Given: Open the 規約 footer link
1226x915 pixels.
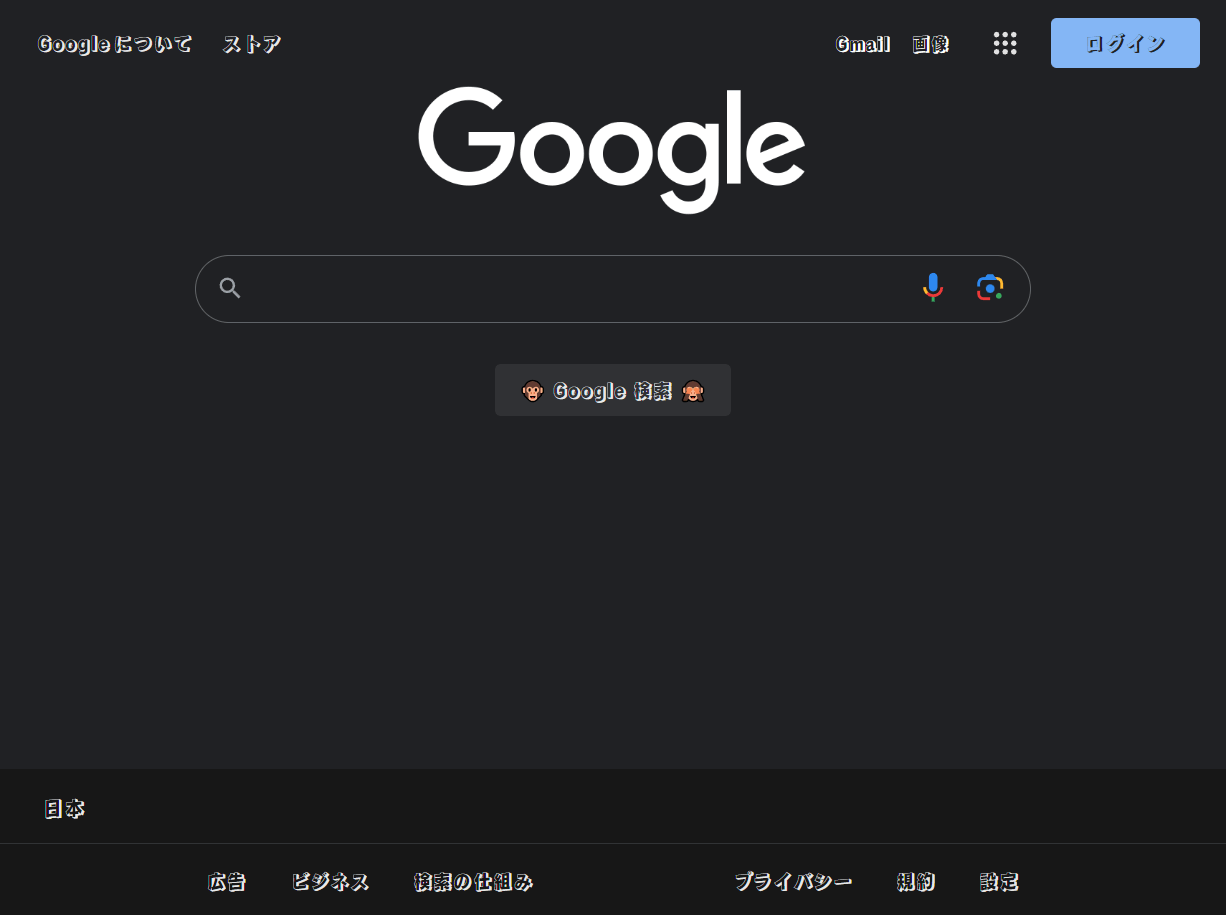Looking at the screenshot, I should click(916, 882).
